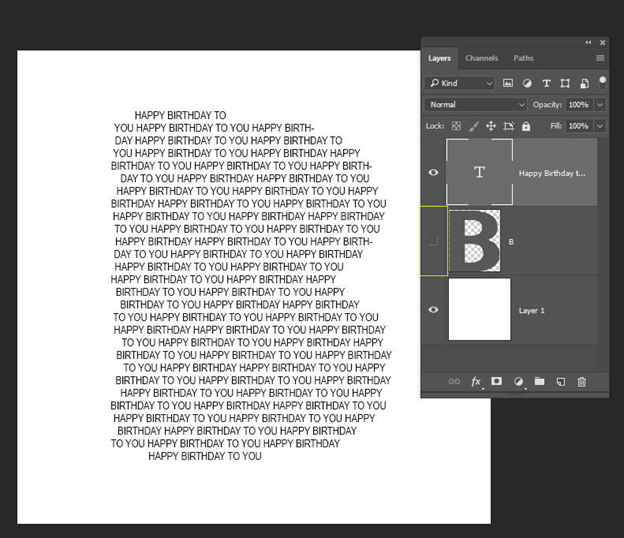The image size is (624, 538).
Task: Click the Opacity label
Action: 547,105
